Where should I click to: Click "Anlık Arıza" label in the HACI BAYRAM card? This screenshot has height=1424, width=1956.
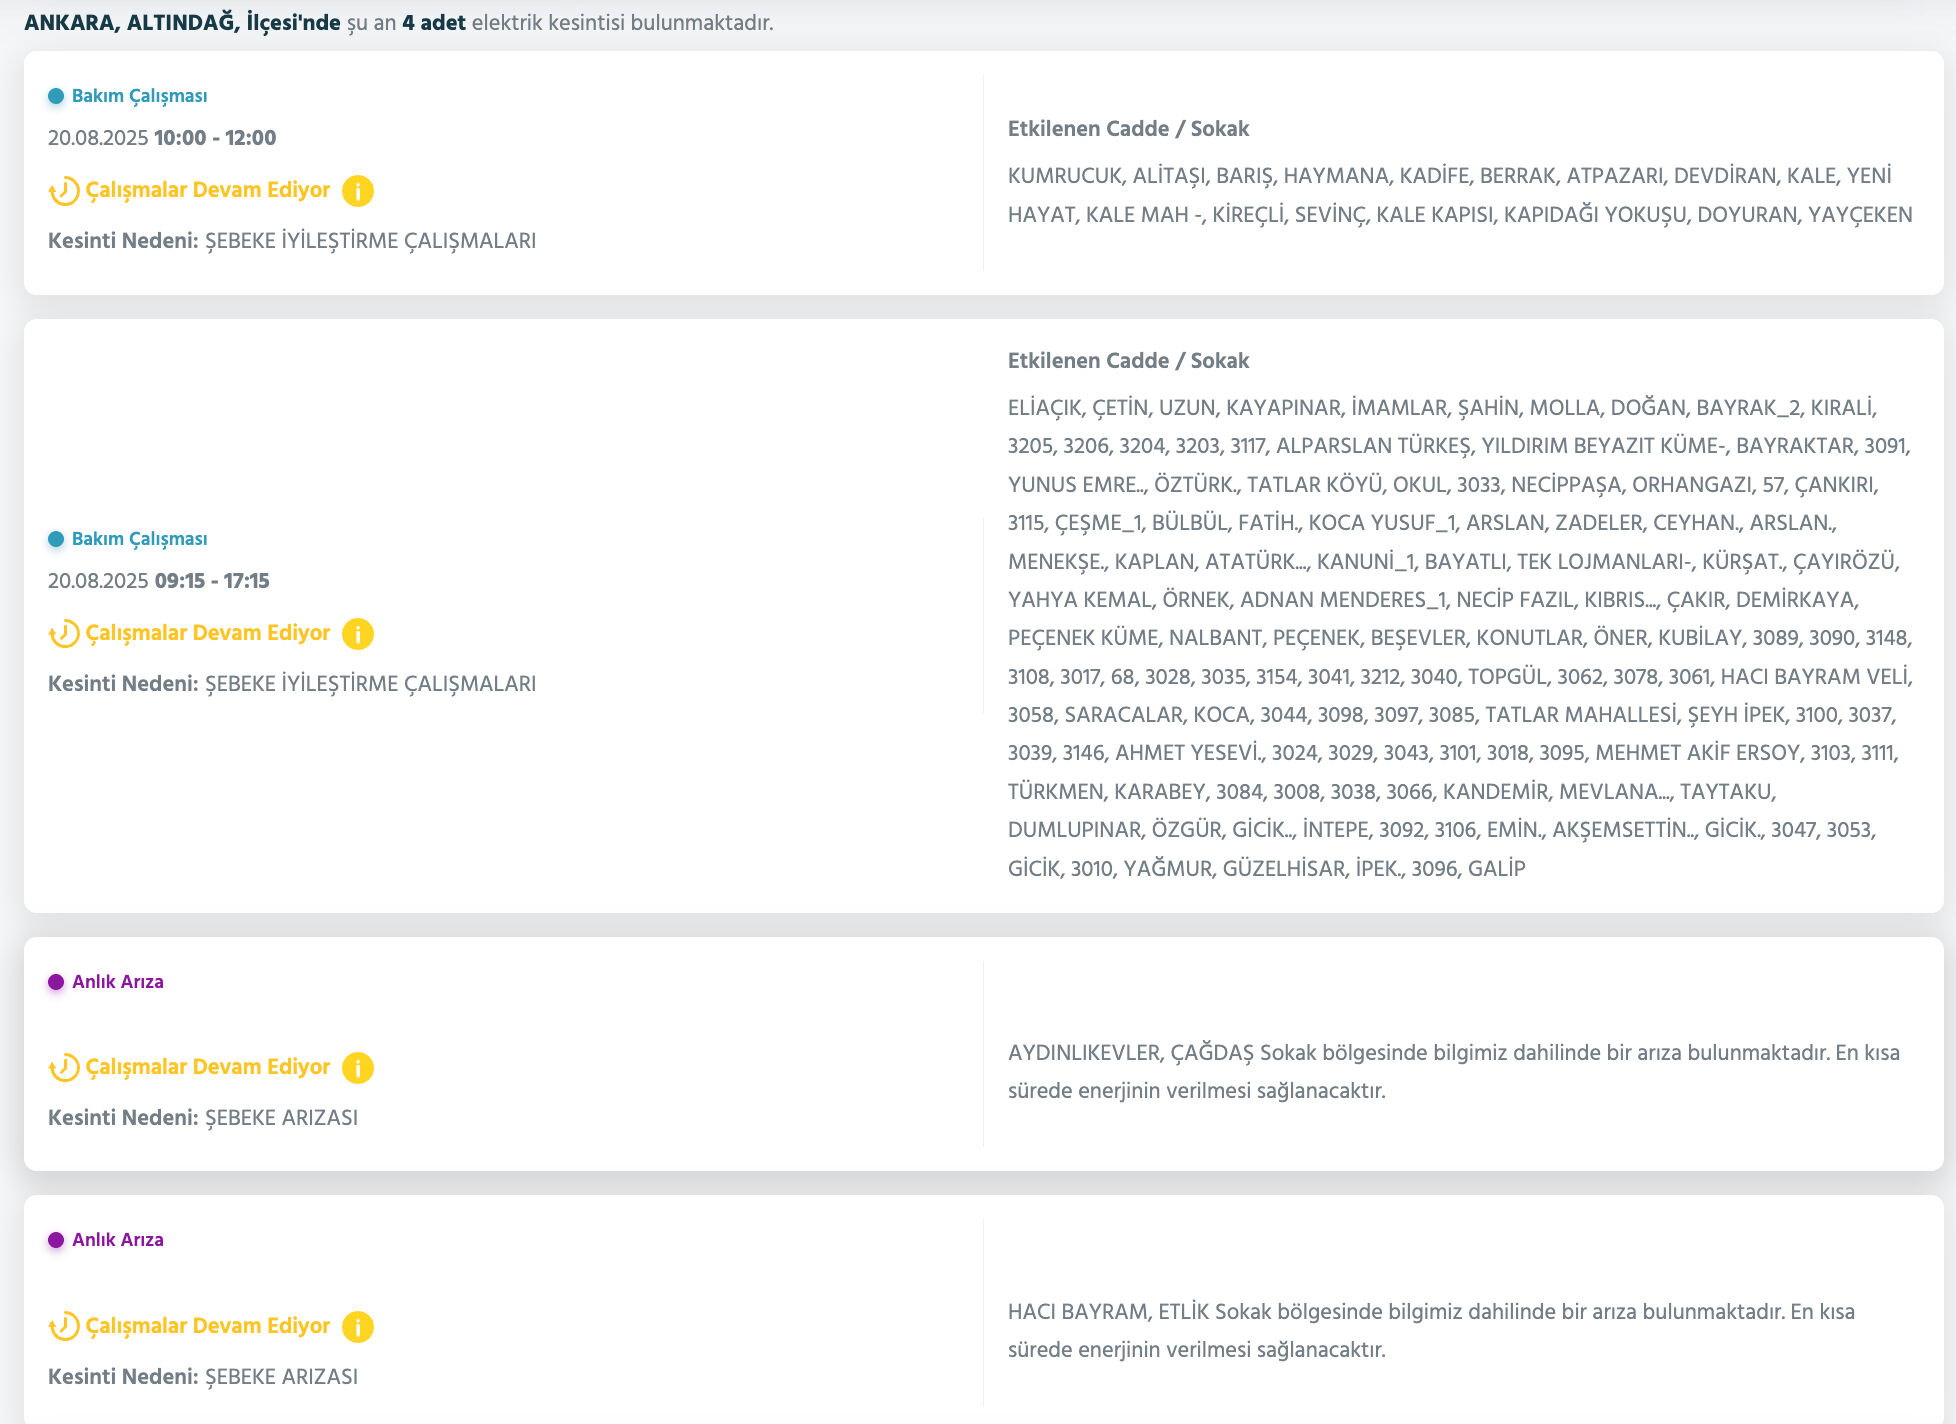coord(118,1240)
